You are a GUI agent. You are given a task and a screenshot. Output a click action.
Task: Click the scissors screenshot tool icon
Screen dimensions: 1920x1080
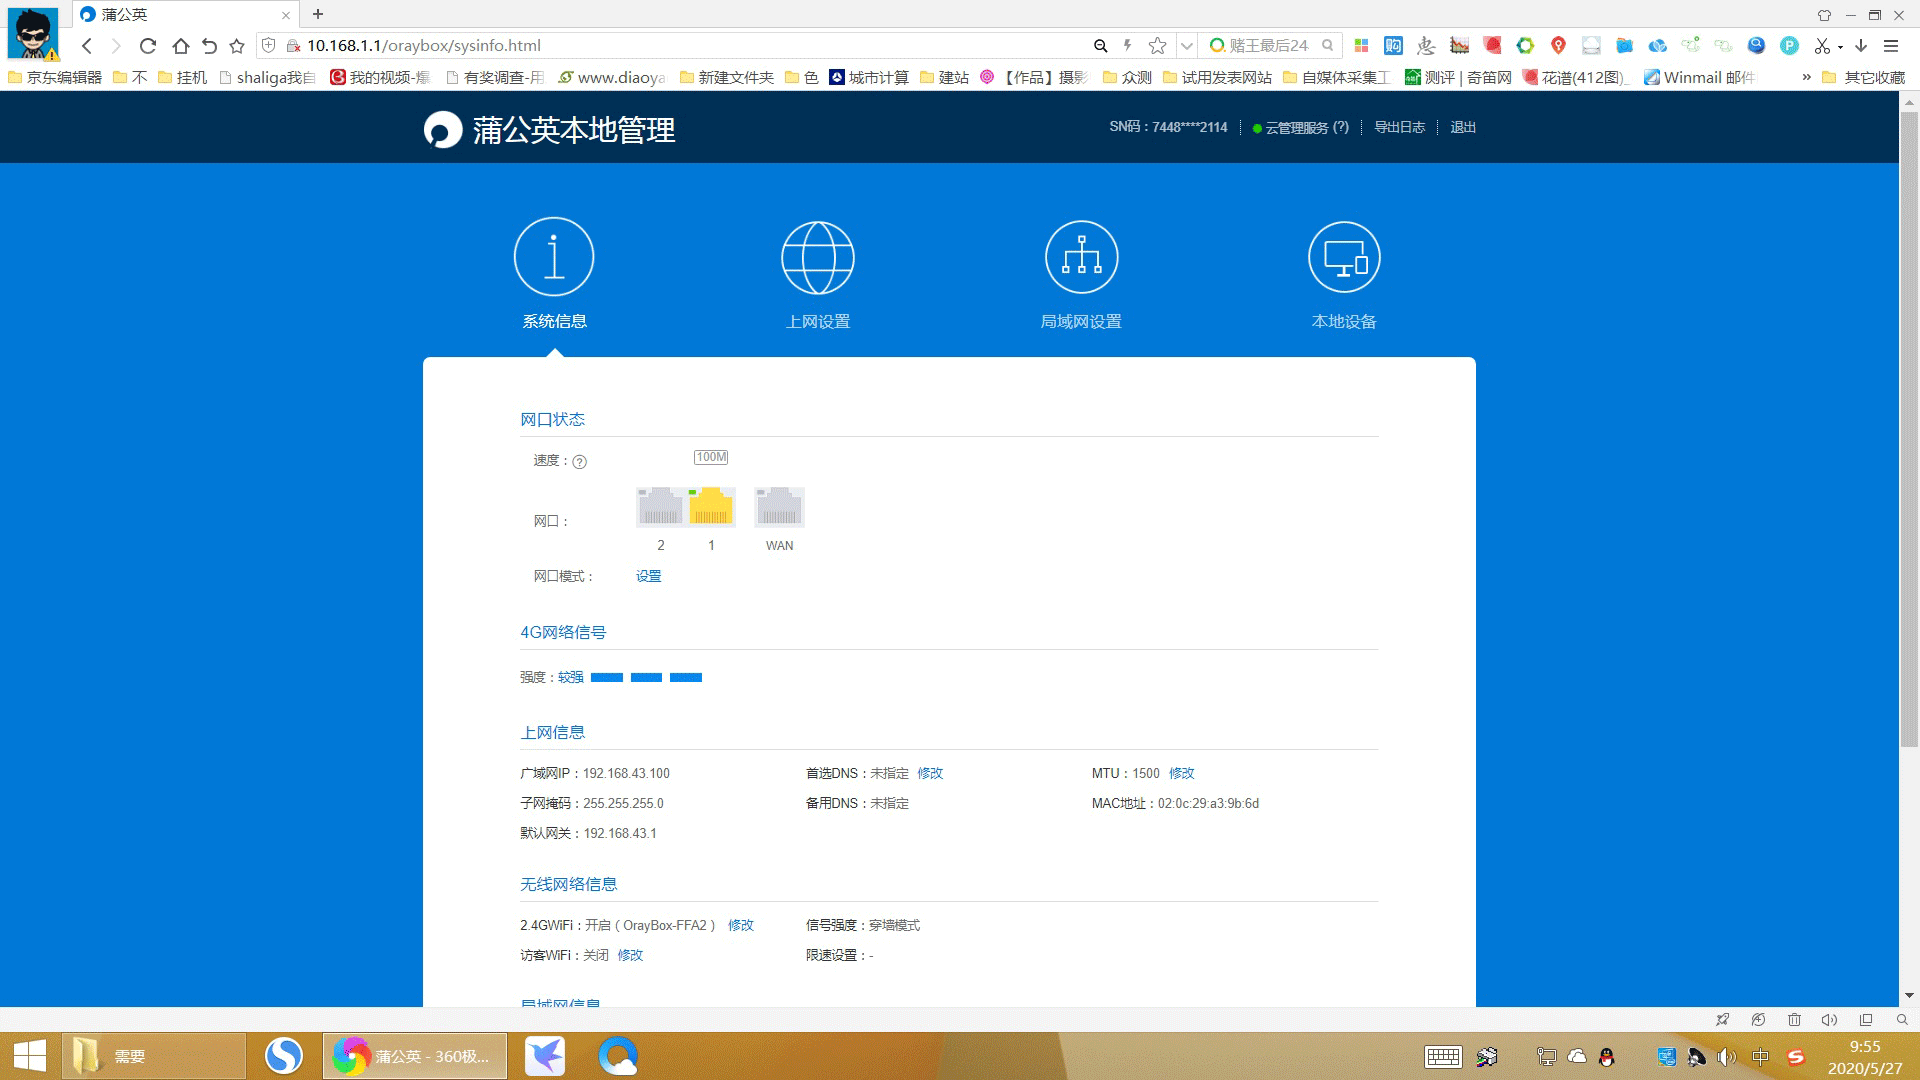click(1822, 46)
